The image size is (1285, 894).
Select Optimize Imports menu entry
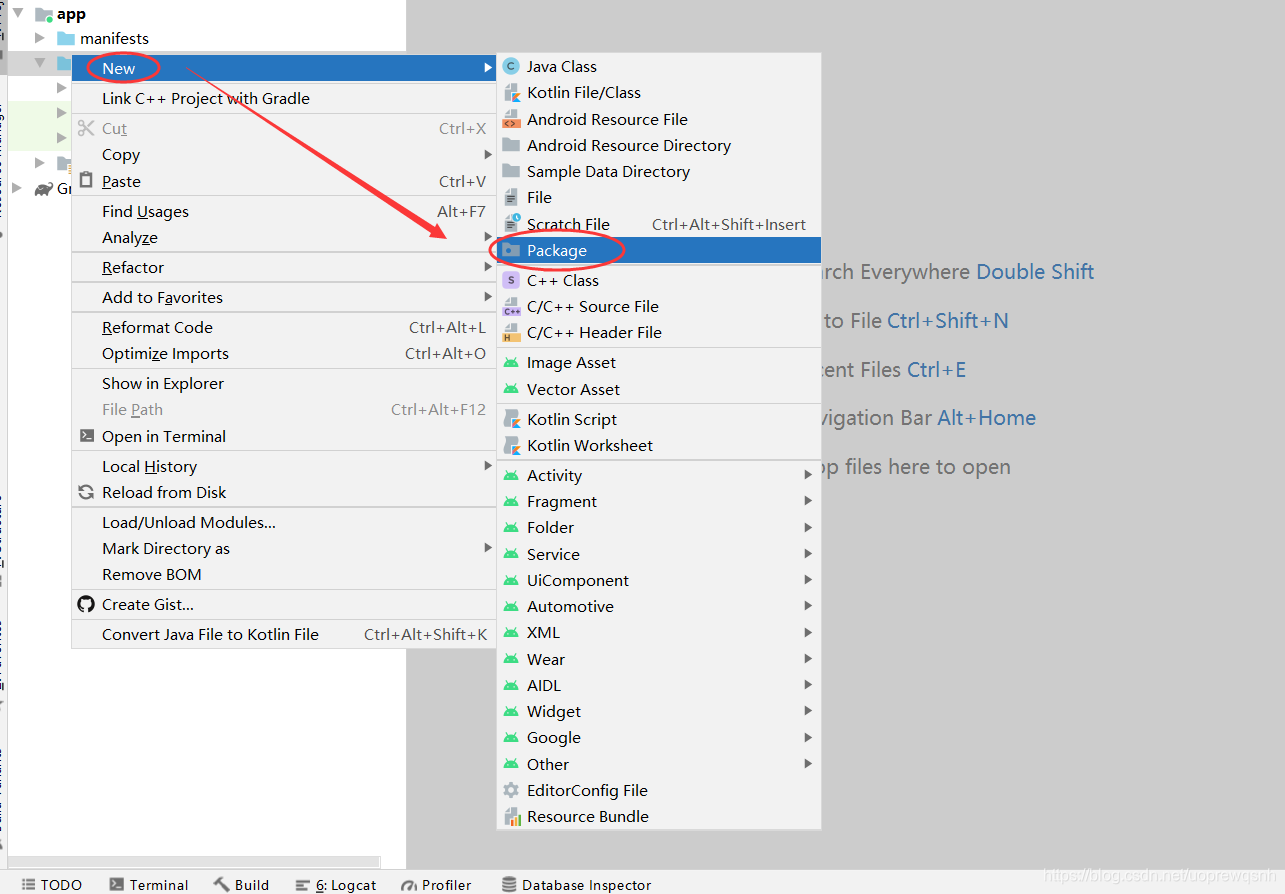click(x=284, y=354)
